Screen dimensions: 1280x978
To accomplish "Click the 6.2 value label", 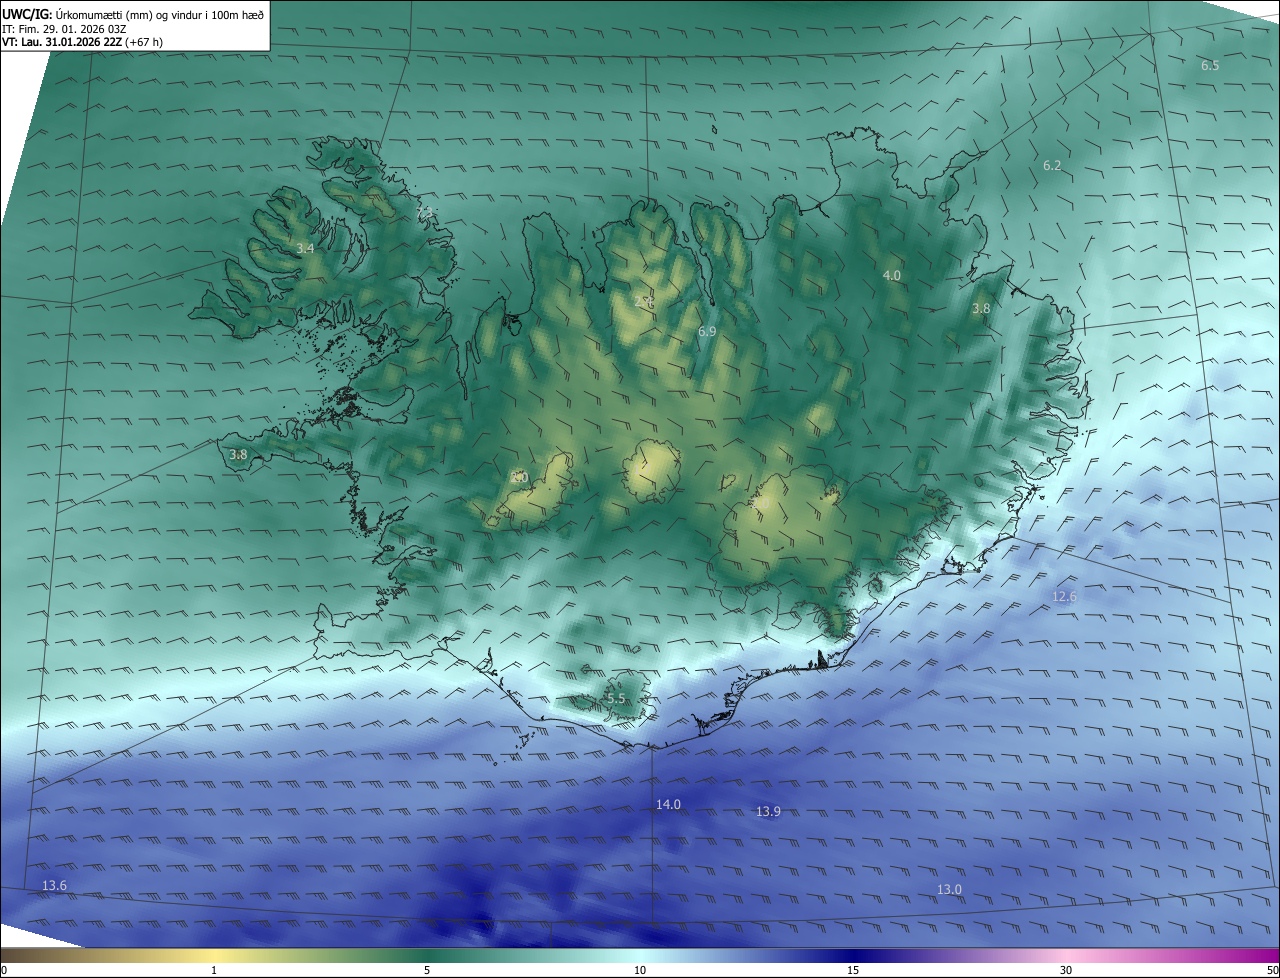I will (1052, 165).
